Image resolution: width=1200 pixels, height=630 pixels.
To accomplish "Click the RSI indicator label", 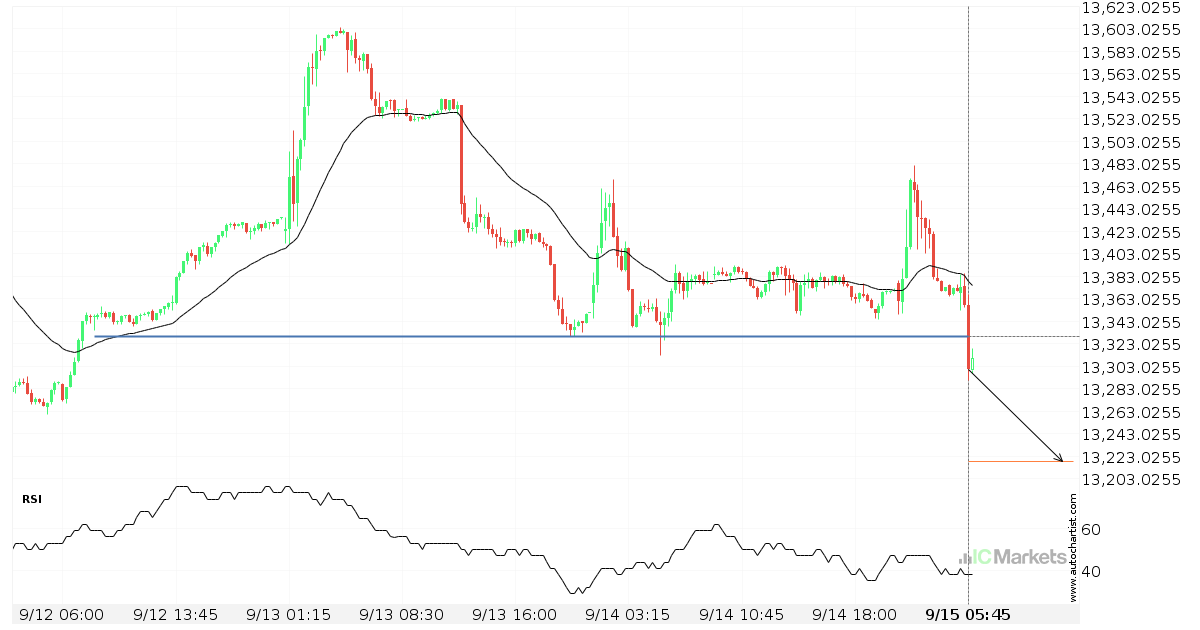I will click(33, 497).
